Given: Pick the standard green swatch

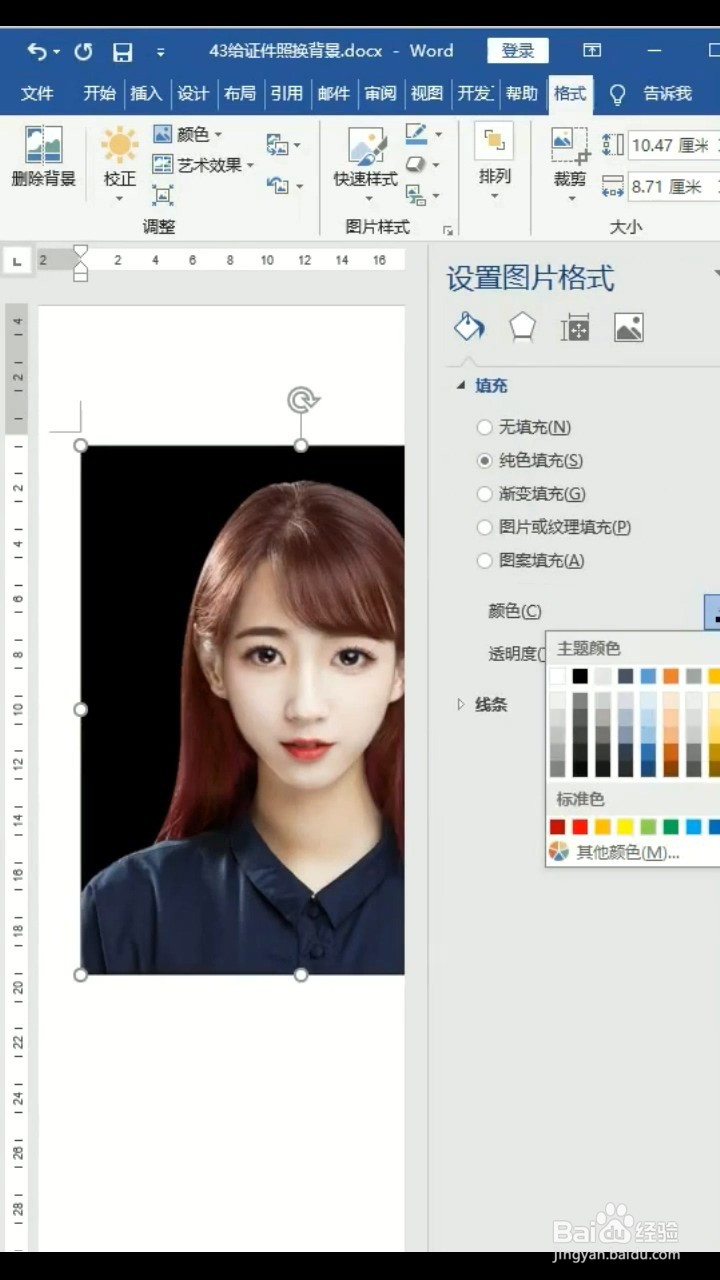Looking at the screenshot, I should click(671, 827).
